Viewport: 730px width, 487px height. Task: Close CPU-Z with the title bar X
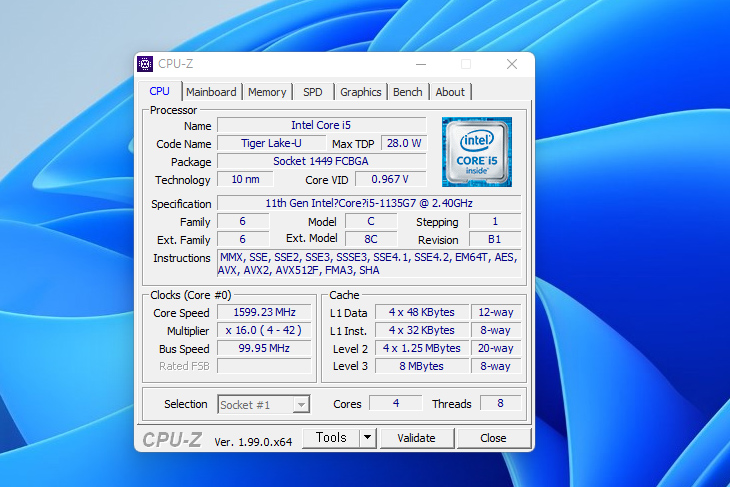(512, 64)
